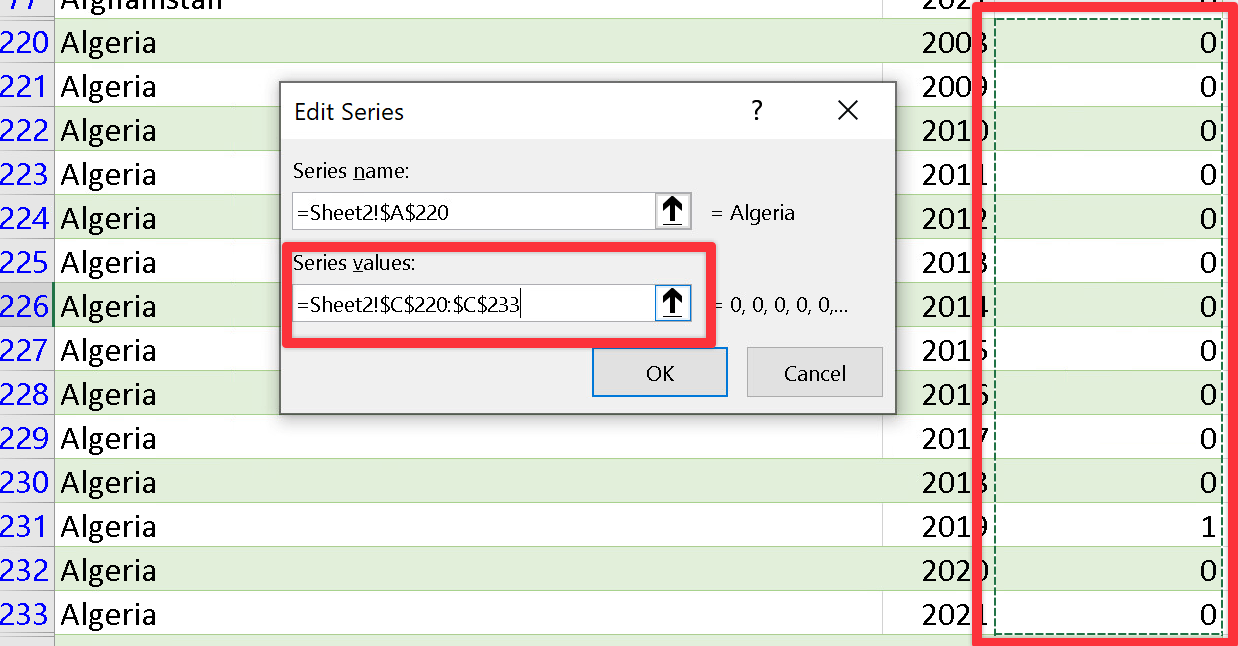The height and width of the screenshot is (646, 1238).
Task: Select row header 226
Action: pos(26,306)
